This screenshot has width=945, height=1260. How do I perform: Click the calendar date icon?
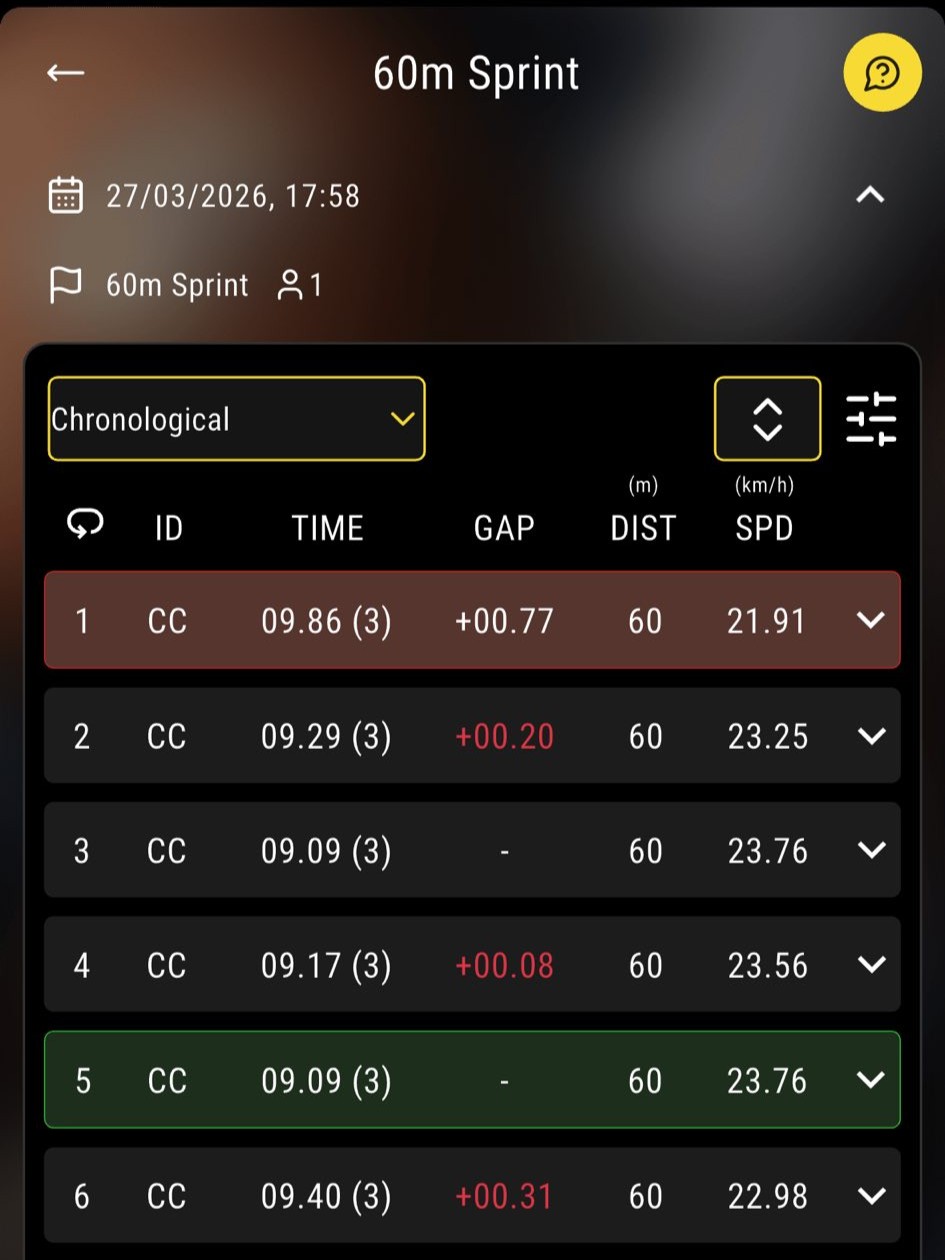[x=66, y=195]
